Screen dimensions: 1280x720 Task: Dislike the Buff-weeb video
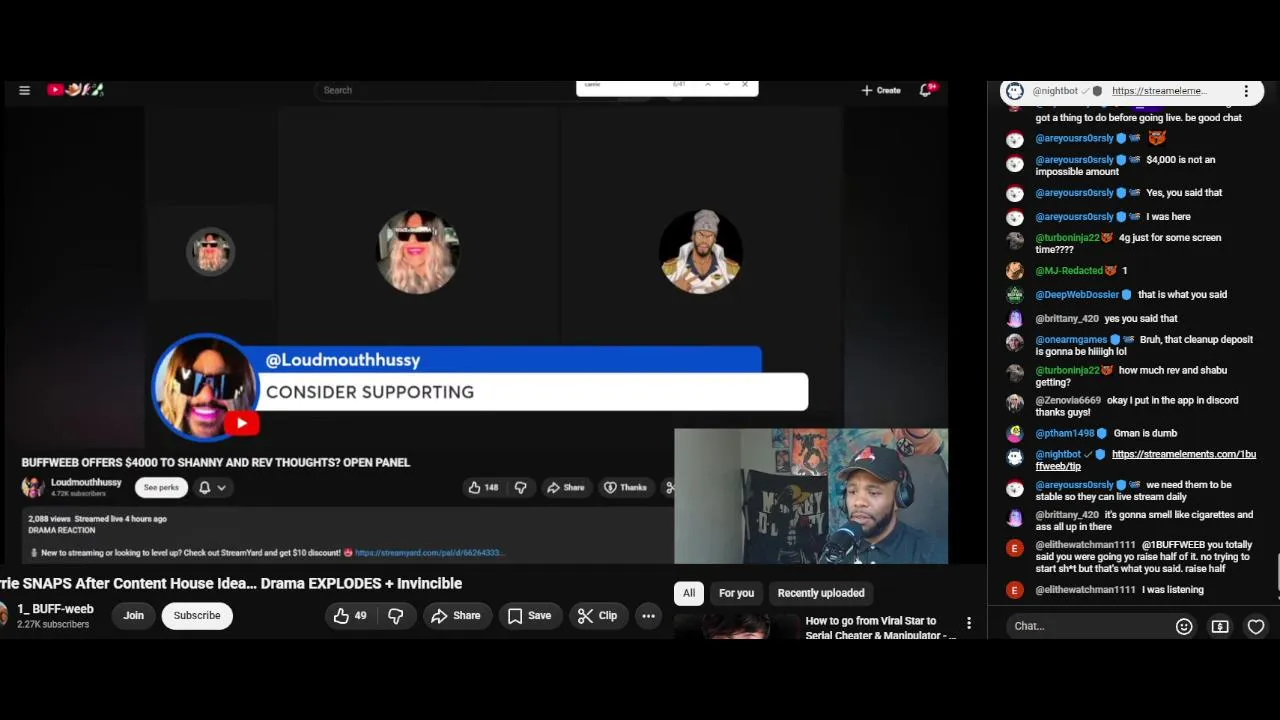click(396, 616)
